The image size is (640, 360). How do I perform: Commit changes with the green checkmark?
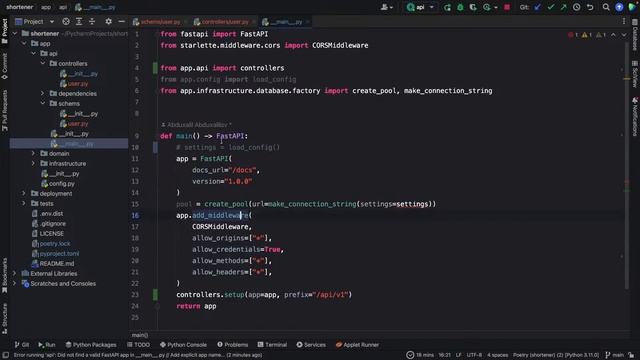[551, 7]
